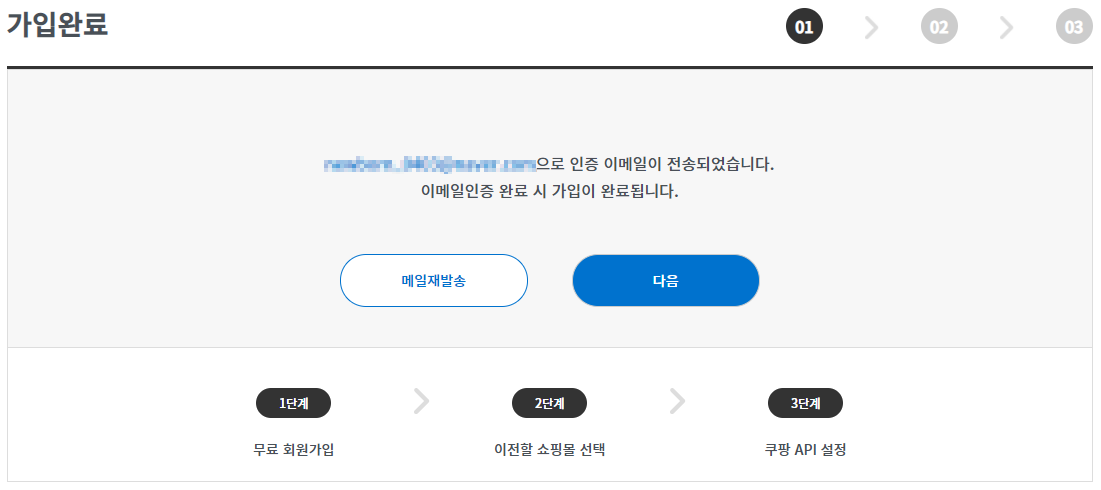Click the chevron between steps 01 and 02

pos(871,27)
